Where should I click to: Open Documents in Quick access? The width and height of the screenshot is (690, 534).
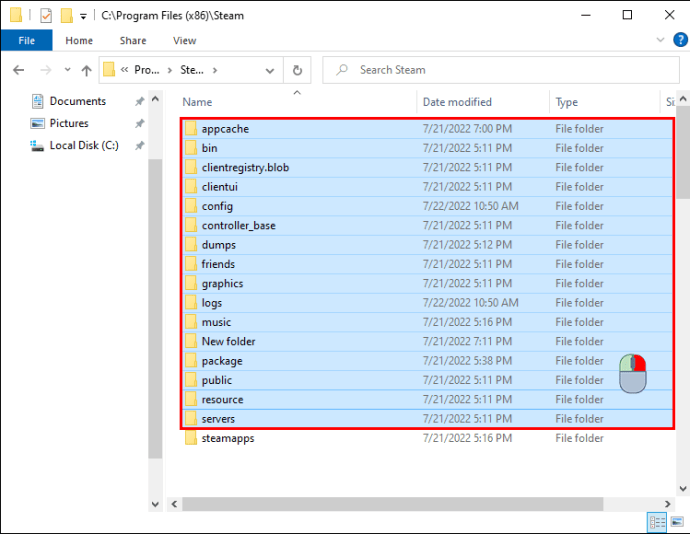tap(78, 101)
